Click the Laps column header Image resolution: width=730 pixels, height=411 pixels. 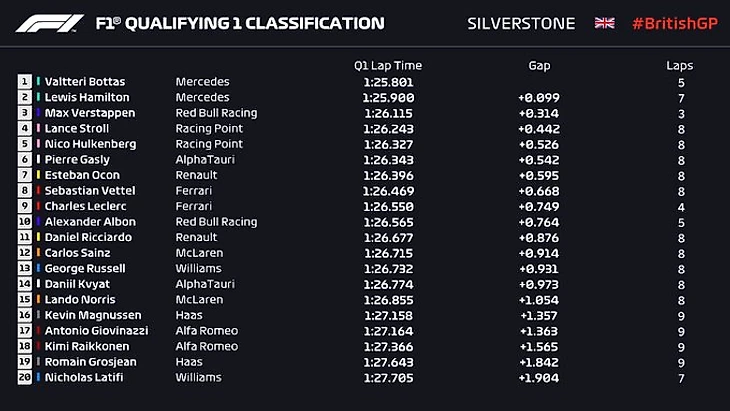point(680,66)
